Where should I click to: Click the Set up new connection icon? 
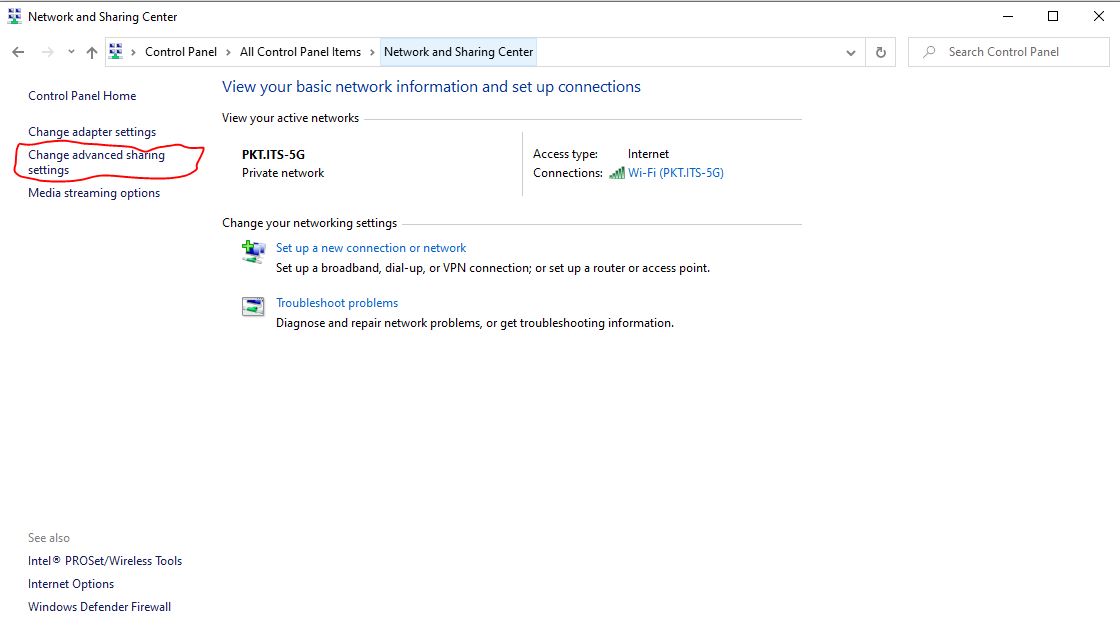point(254,251)
